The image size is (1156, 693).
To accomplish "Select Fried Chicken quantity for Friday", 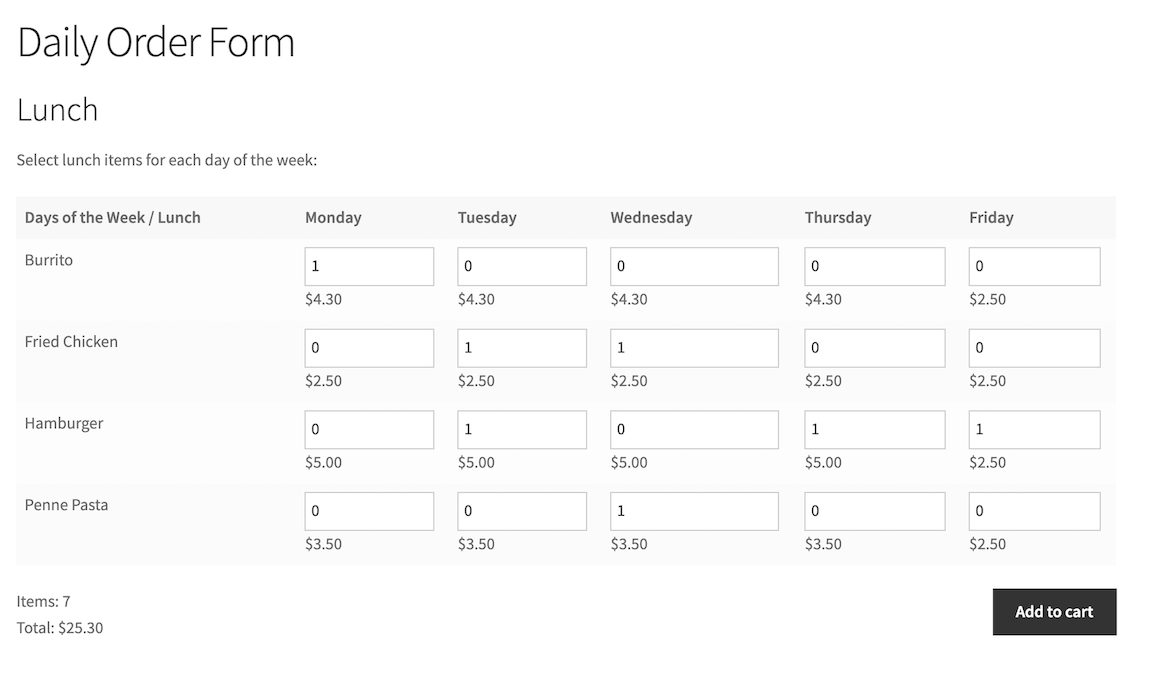I will (1034, 348).
